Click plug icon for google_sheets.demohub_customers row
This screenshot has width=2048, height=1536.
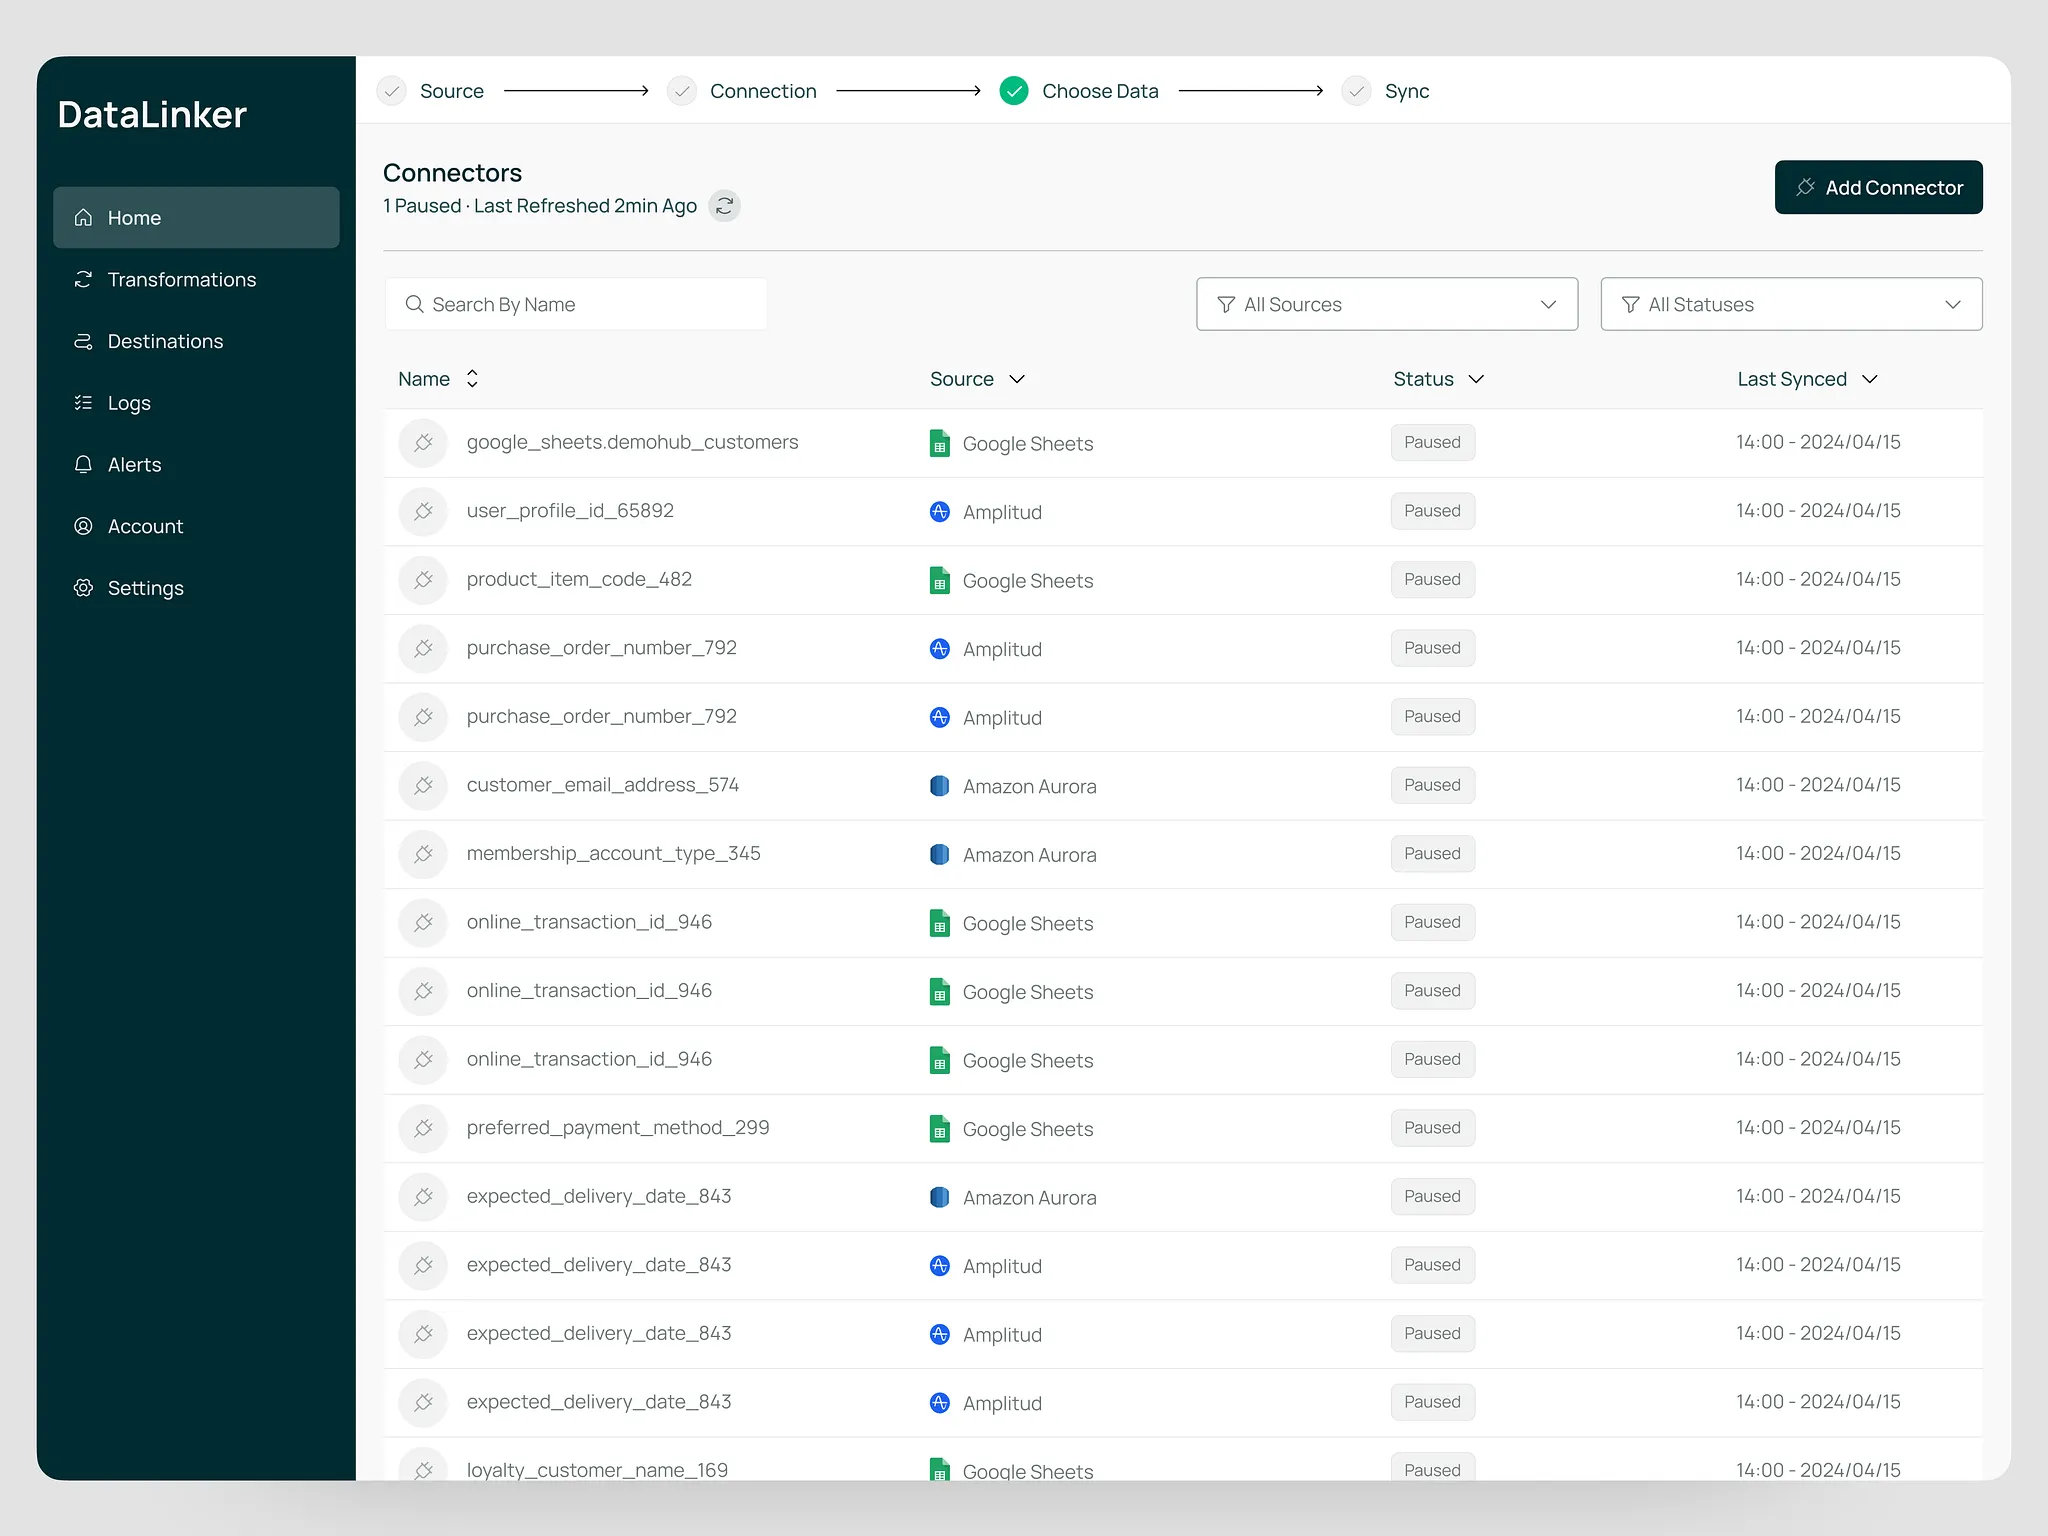(423, 442)
